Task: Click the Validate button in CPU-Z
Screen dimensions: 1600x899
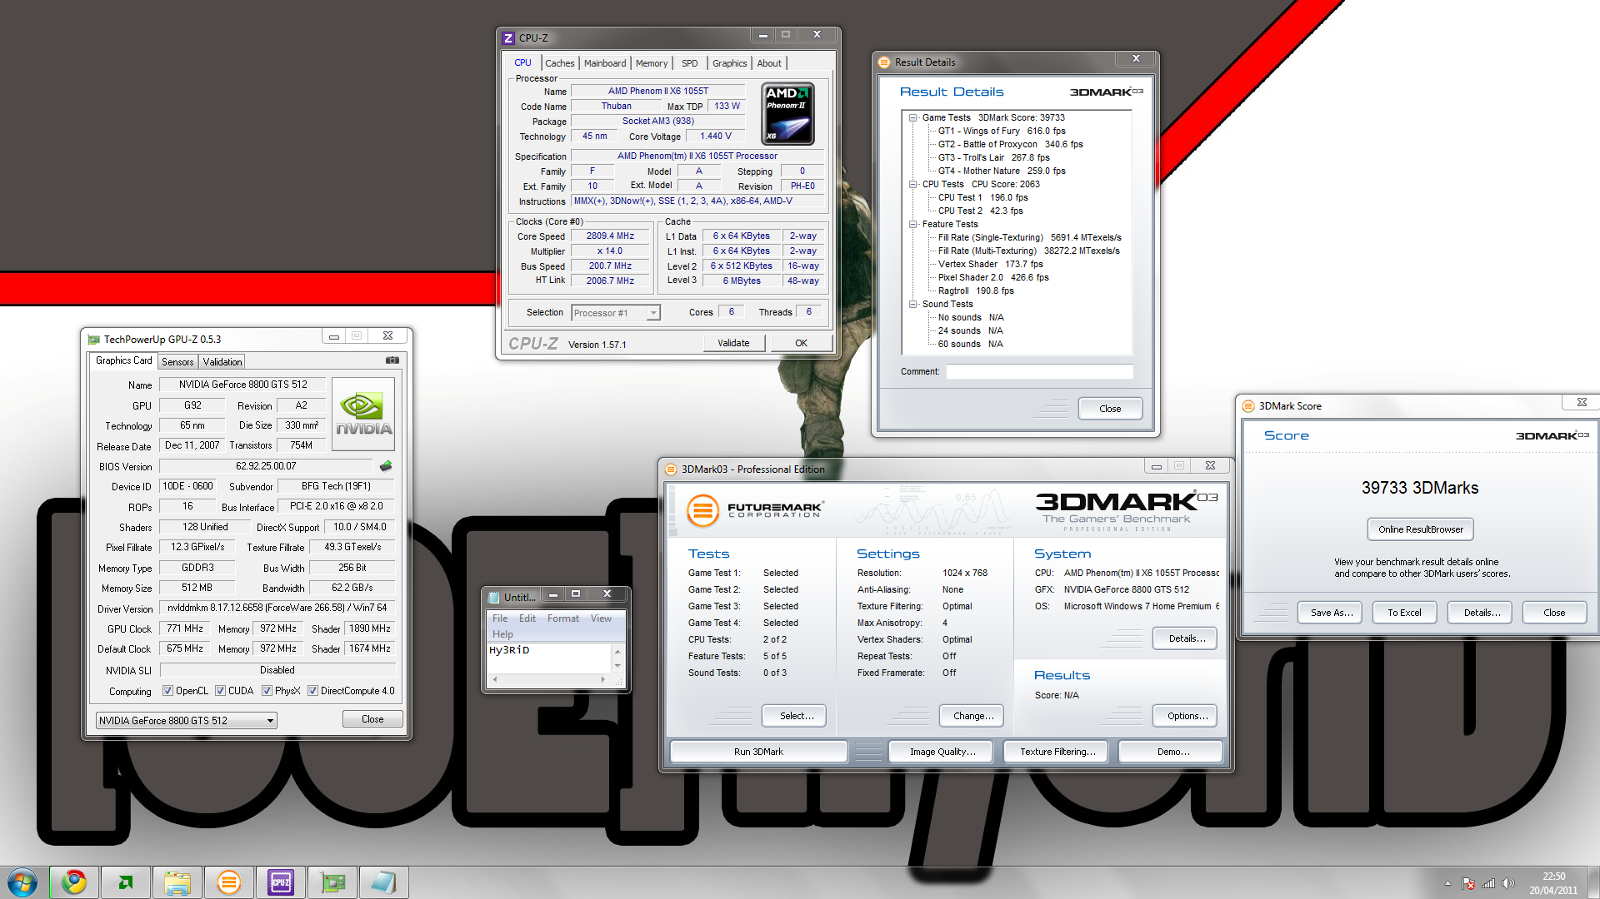Action: click(x=733, y=343)
